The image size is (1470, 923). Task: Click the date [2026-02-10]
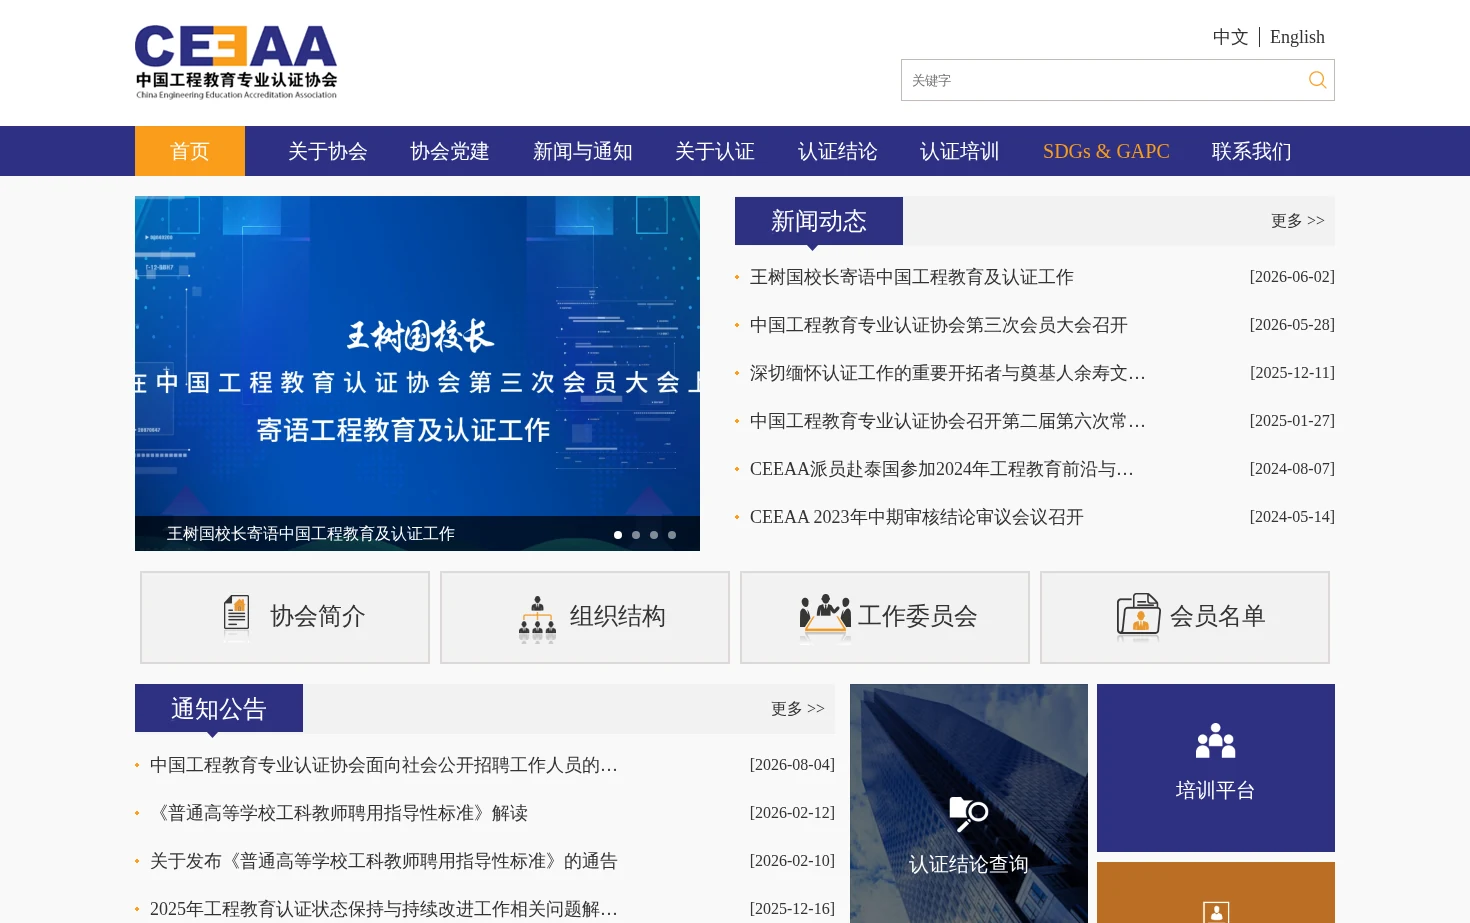pos(792,861)
